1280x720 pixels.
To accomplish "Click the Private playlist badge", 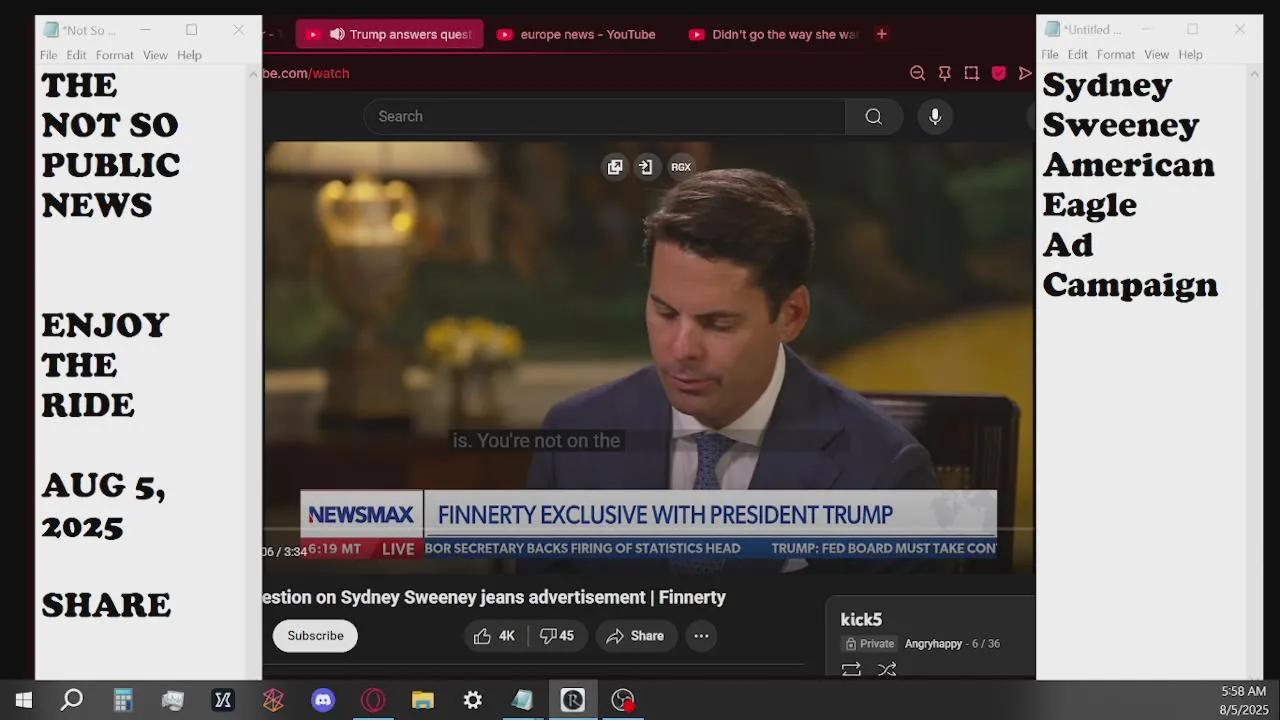I will pyautogui.click(x=869, y=644).
